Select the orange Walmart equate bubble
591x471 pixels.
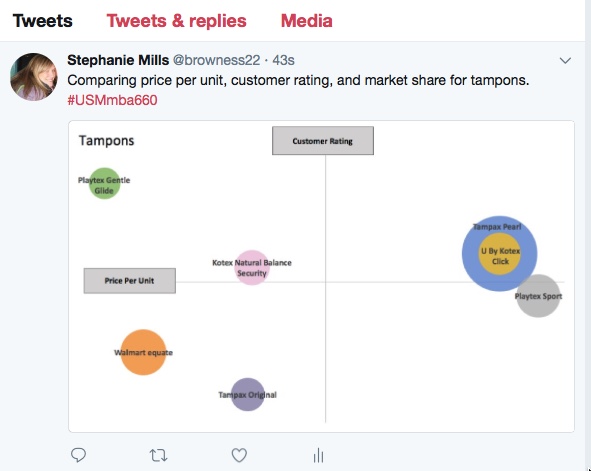[x=143, y=352]
